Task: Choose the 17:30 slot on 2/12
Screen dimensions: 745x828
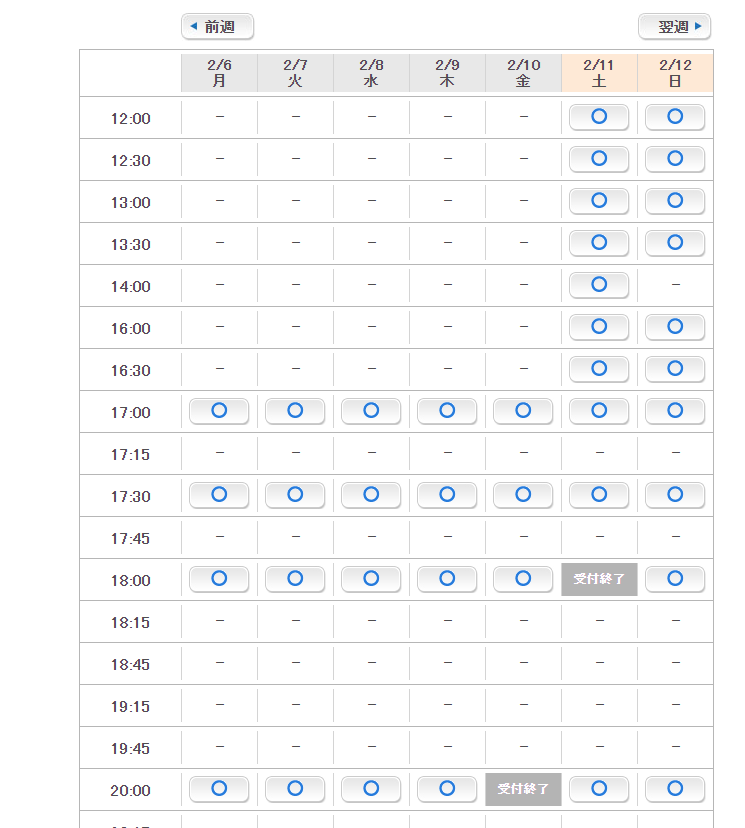Action: tap(675, 495)
